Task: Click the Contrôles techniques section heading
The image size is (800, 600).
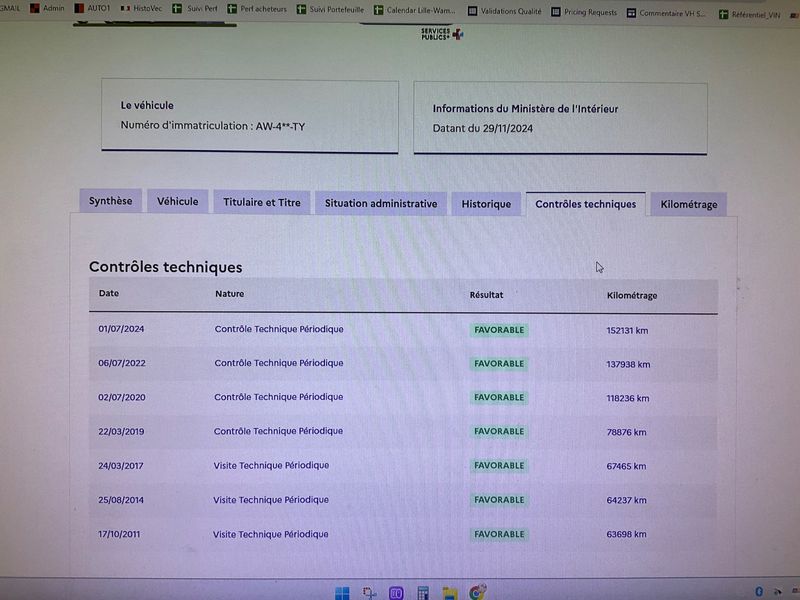Action: pyautogui.click(x=165, y=267)
